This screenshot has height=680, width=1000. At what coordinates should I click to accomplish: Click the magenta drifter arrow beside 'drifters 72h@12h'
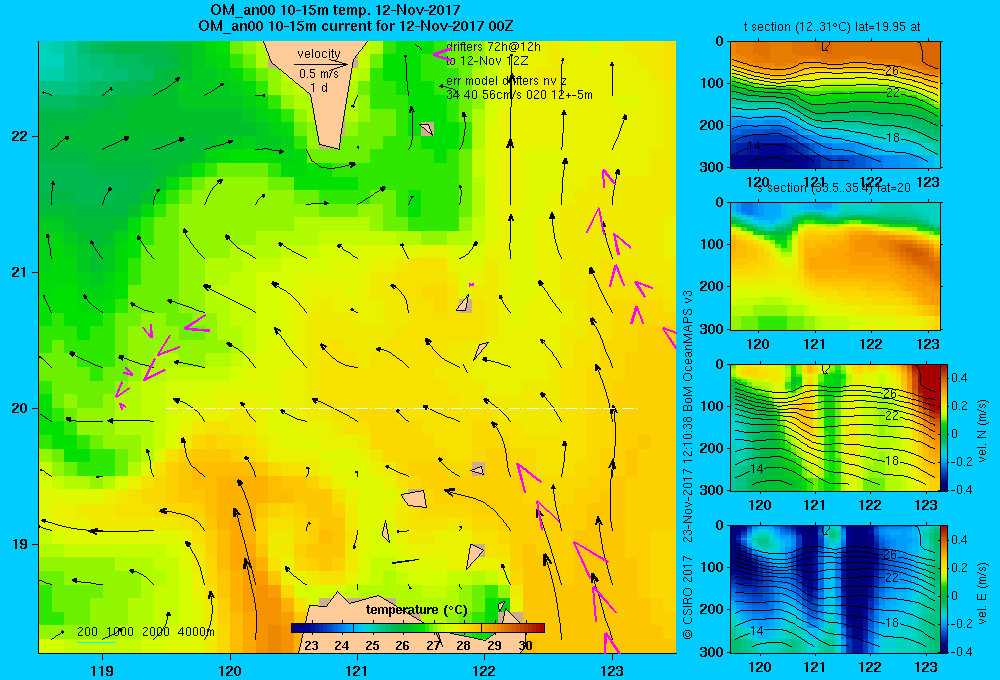coord(441,54)
